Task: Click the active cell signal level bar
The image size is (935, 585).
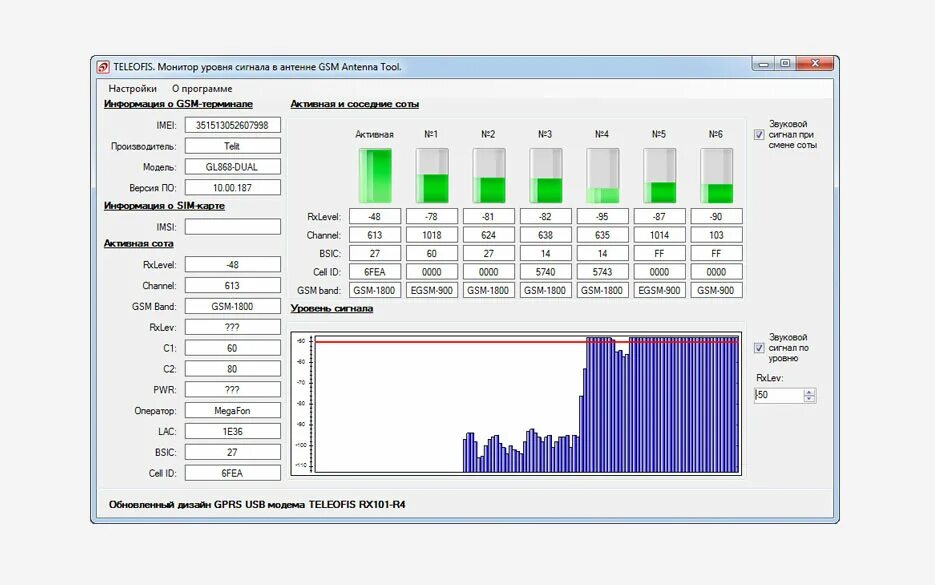Action: coord(375,176)
